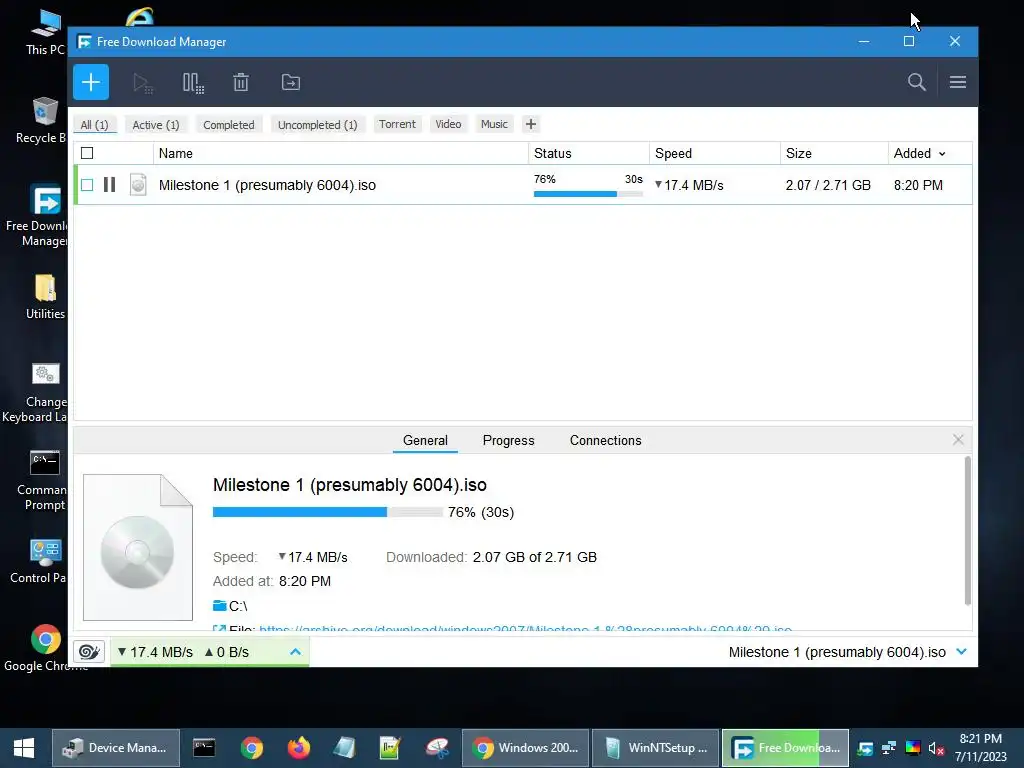Open the snipping tool icon in the taskbar

438,748
